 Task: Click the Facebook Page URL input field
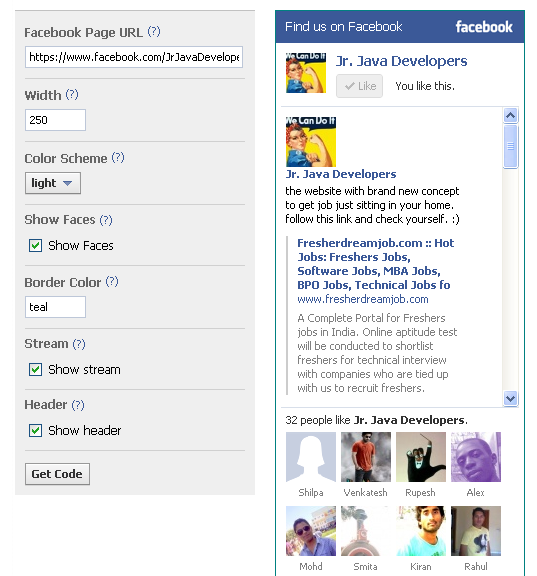[x=134, y=57]
